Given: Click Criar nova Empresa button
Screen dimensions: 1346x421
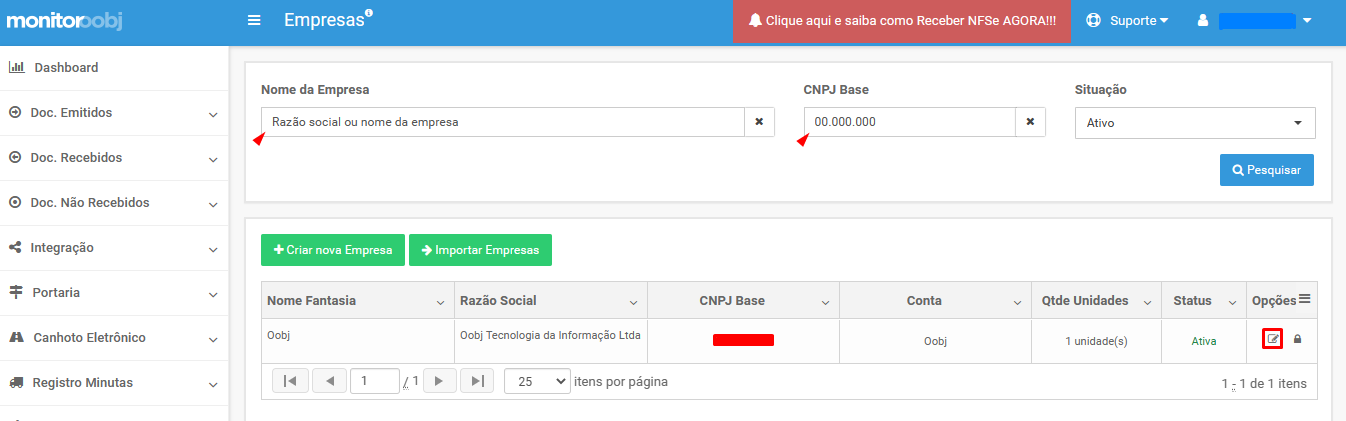Looking at the screenshot, I should coord(333,250).
